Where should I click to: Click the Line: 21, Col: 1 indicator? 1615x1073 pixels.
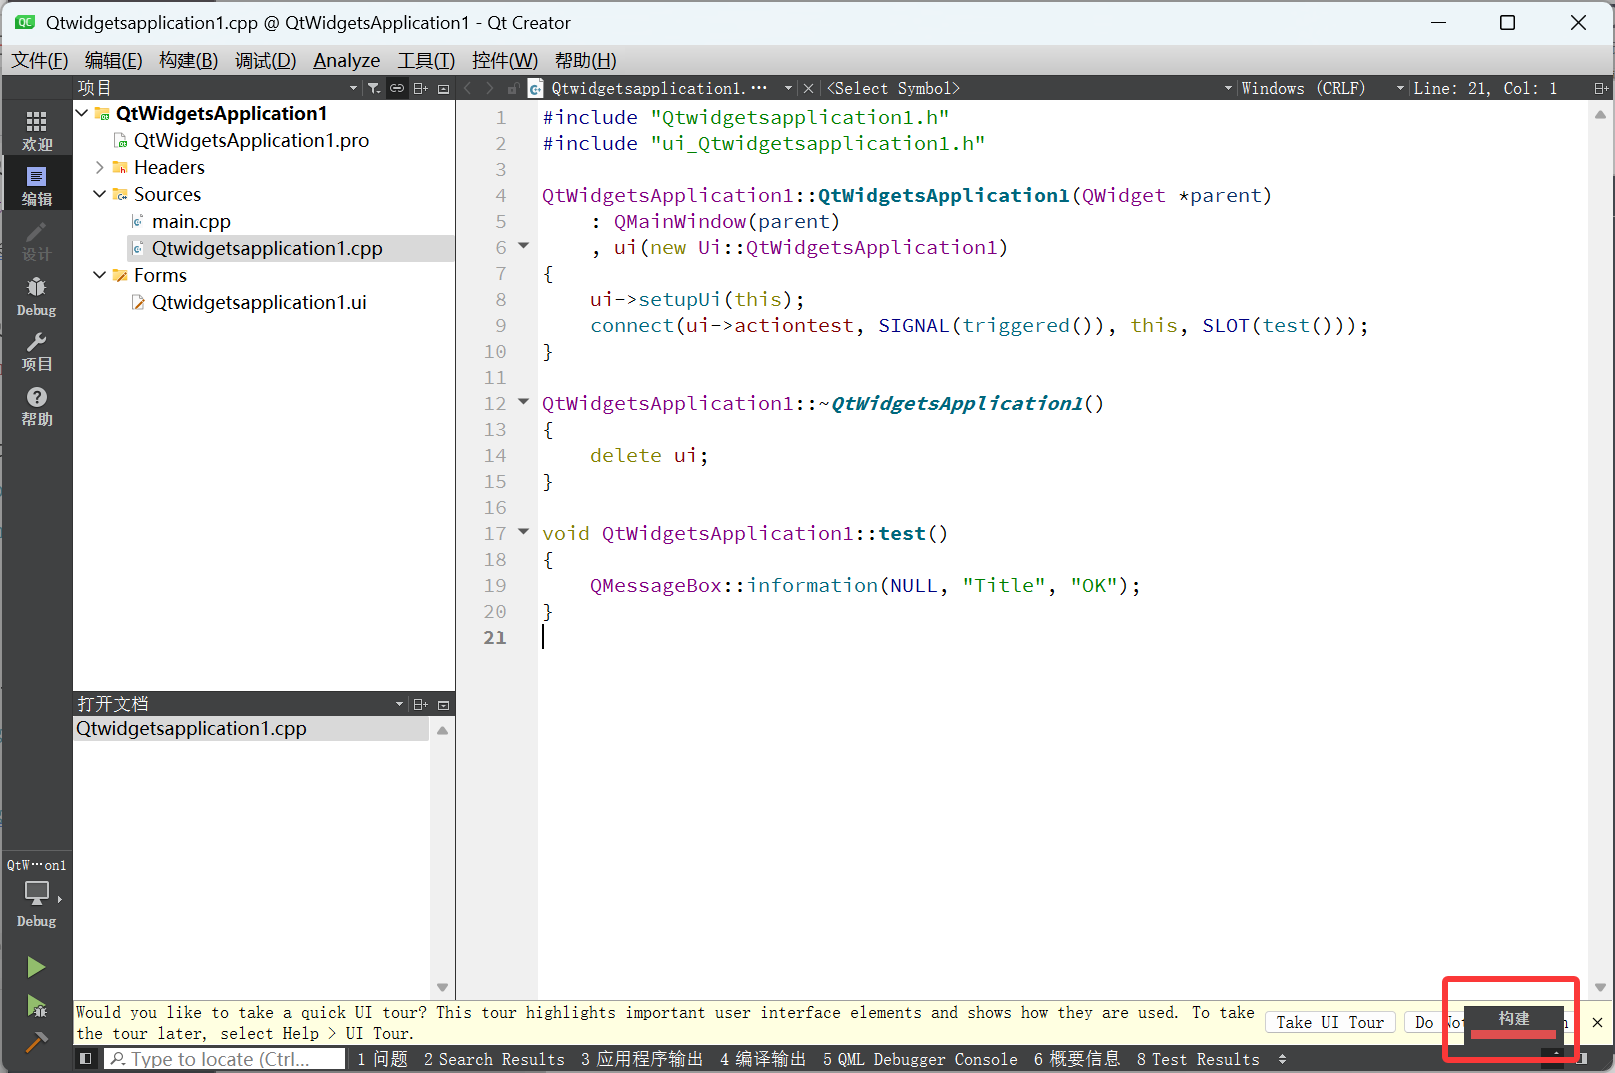click(x=1485, y=88)
